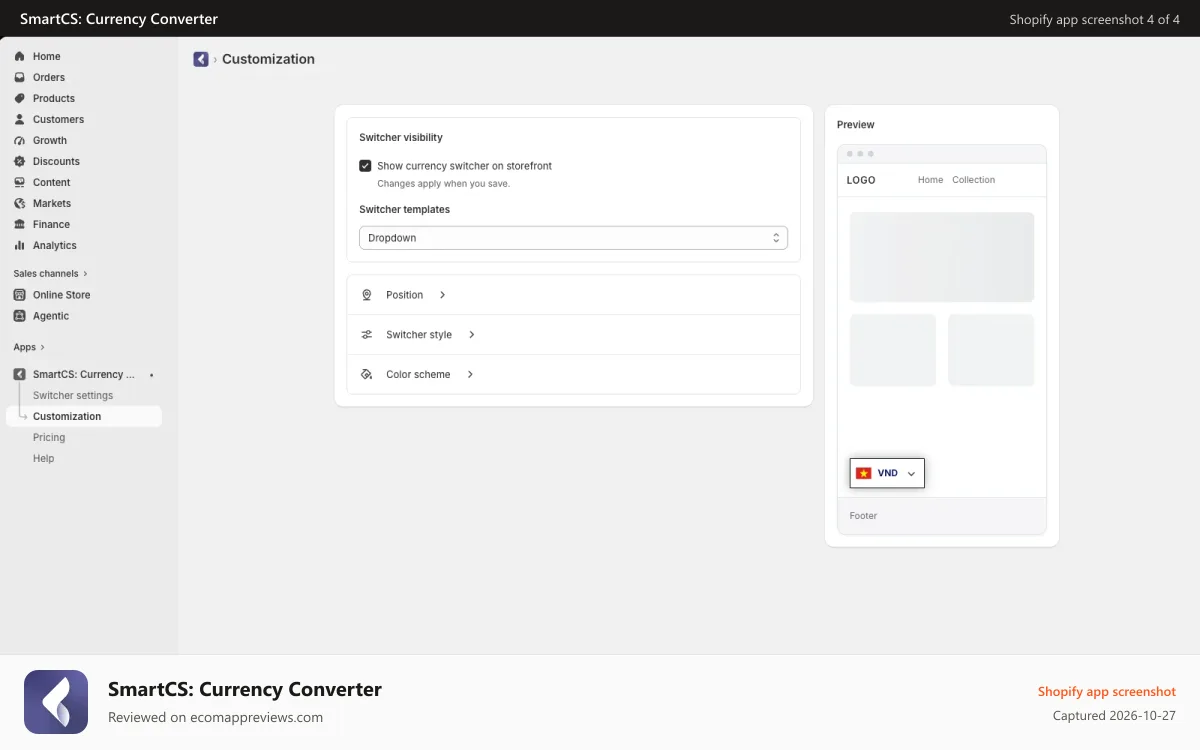Open Help page in the sidebar
The height and width of the screenshot is (750, 1200).
coord(44,458)
